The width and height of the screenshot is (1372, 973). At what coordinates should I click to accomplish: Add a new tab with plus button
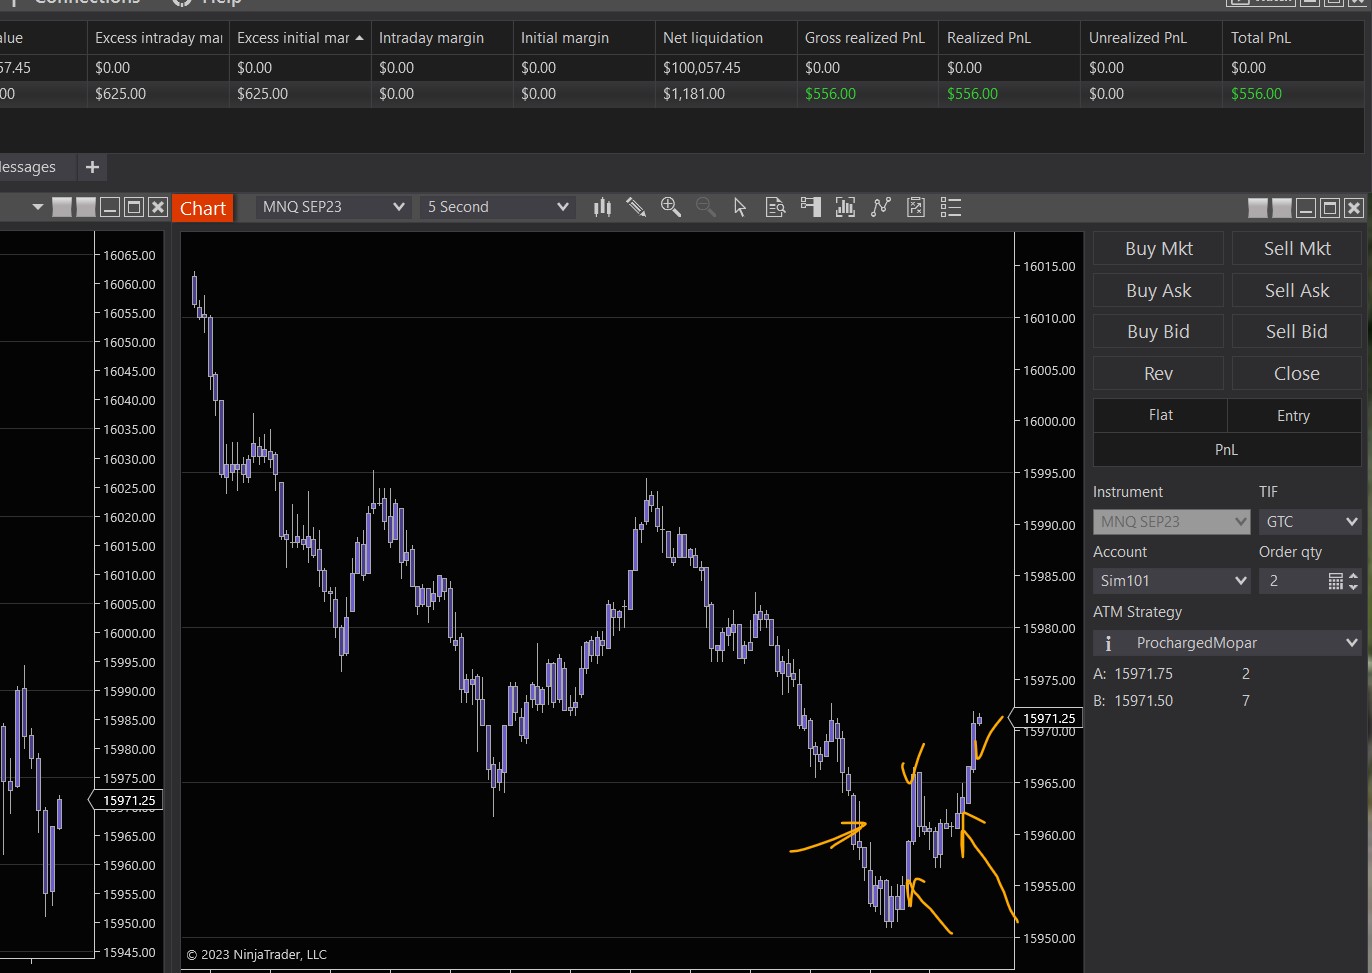(x=92, y=167)
